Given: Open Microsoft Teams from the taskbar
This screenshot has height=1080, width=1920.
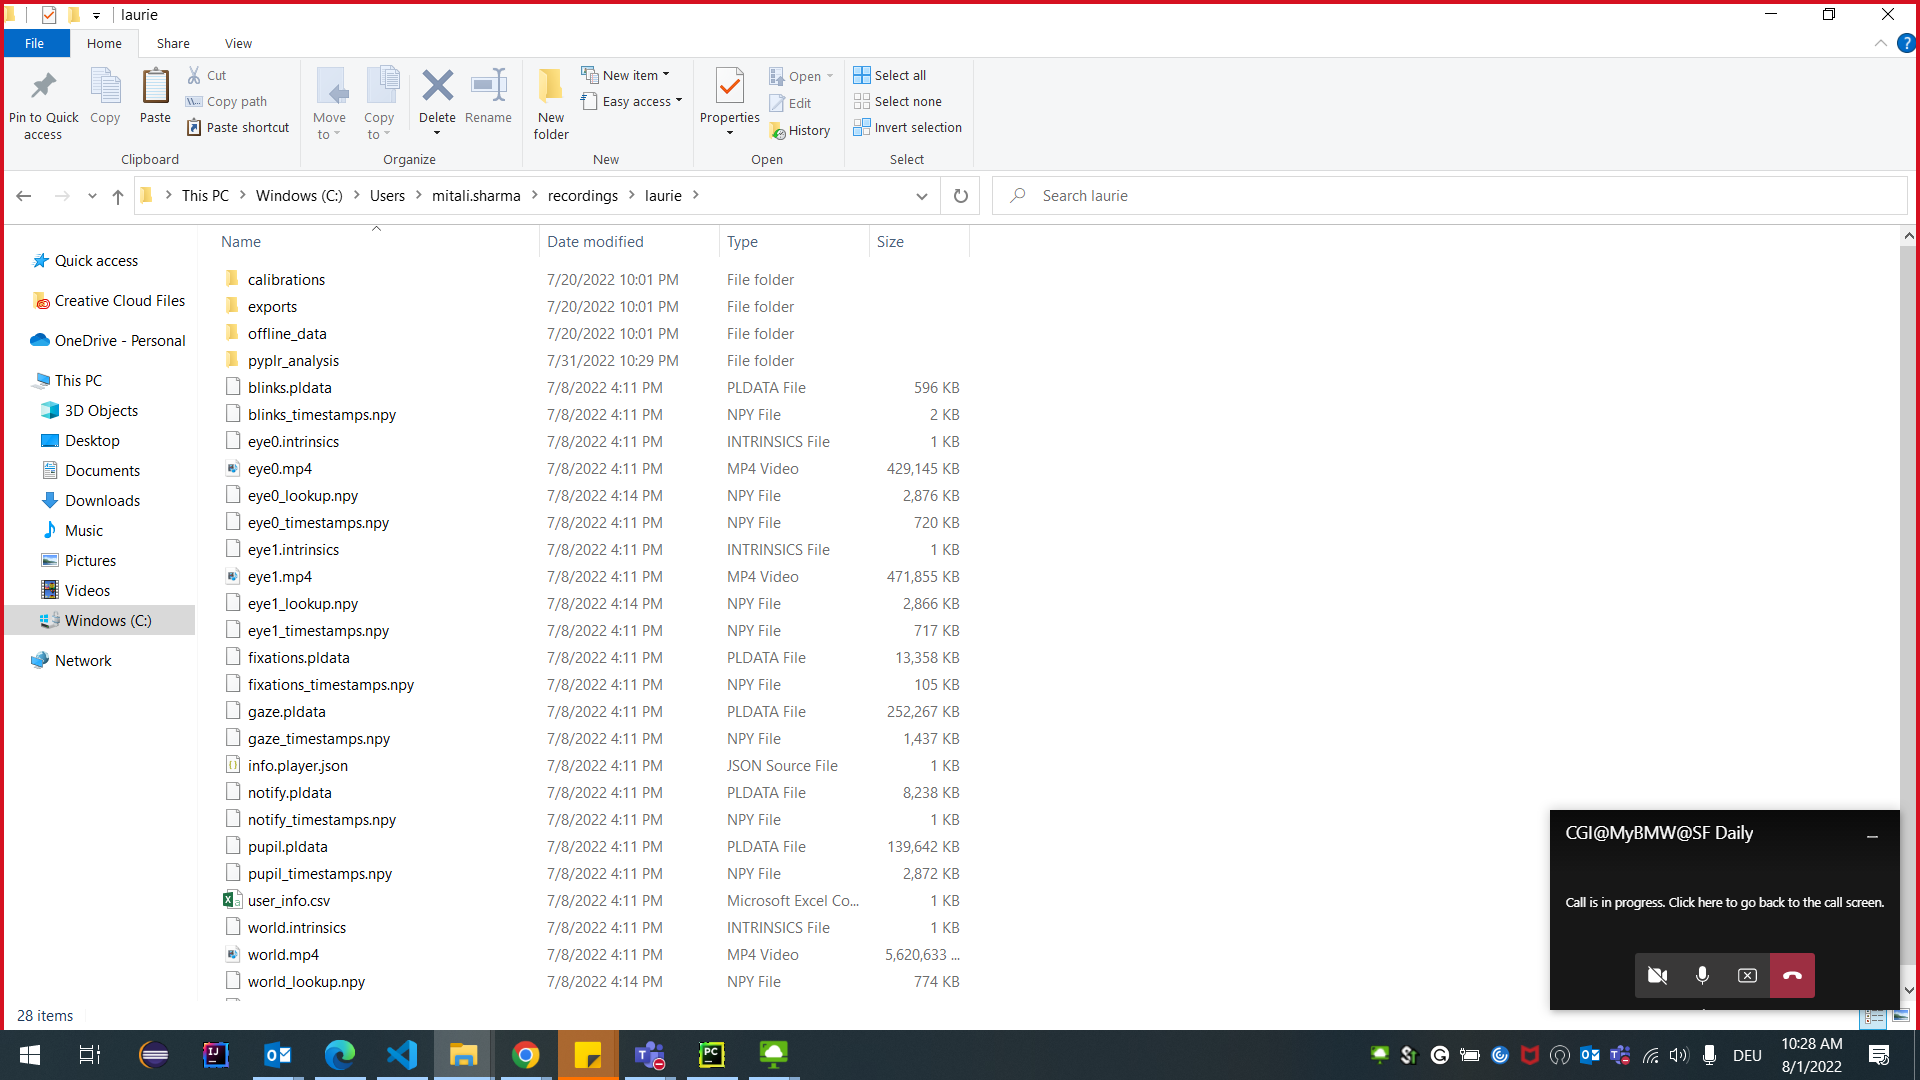Looking at the screenshot, I should click(x=649, y=1054).
